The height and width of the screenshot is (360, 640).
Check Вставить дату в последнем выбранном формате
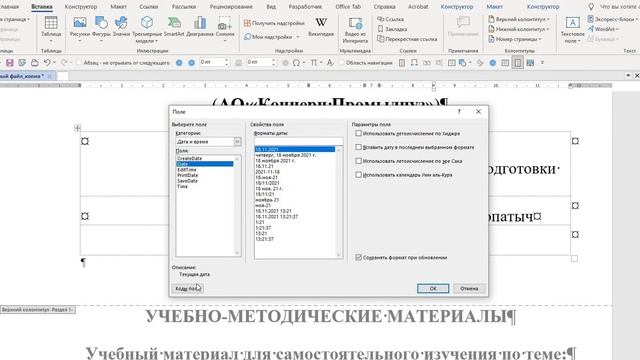click(x=358, y=147)
